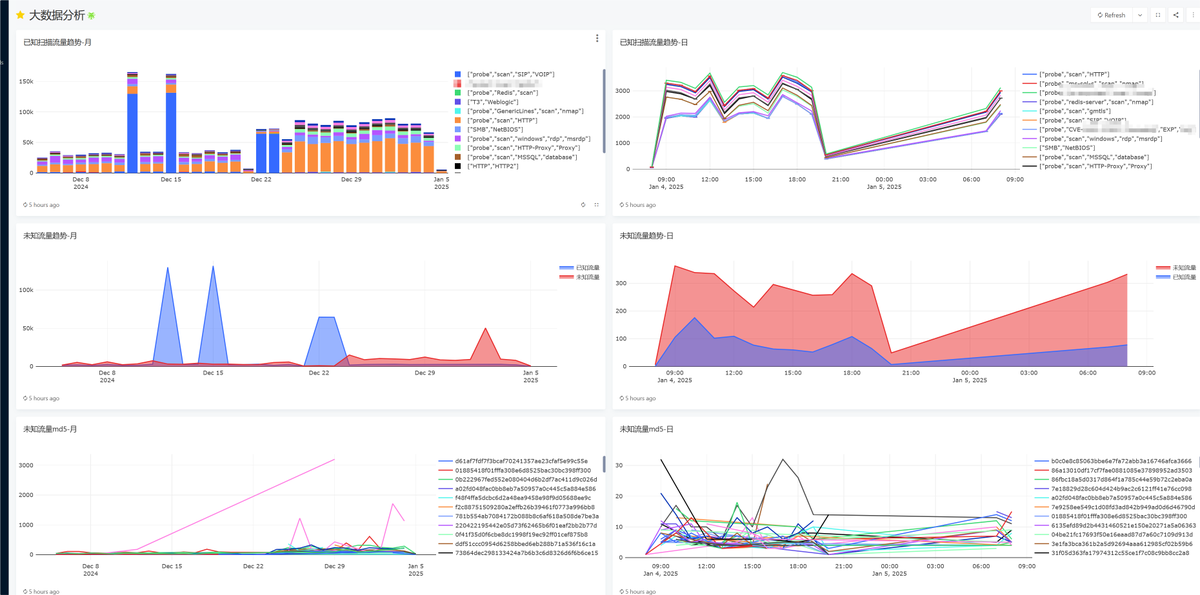Click "5 hours ago" under 未知流量趋势-月 chart
Image resolution: width=1200 pixels, height=595 pixels.
pos(44,398)
